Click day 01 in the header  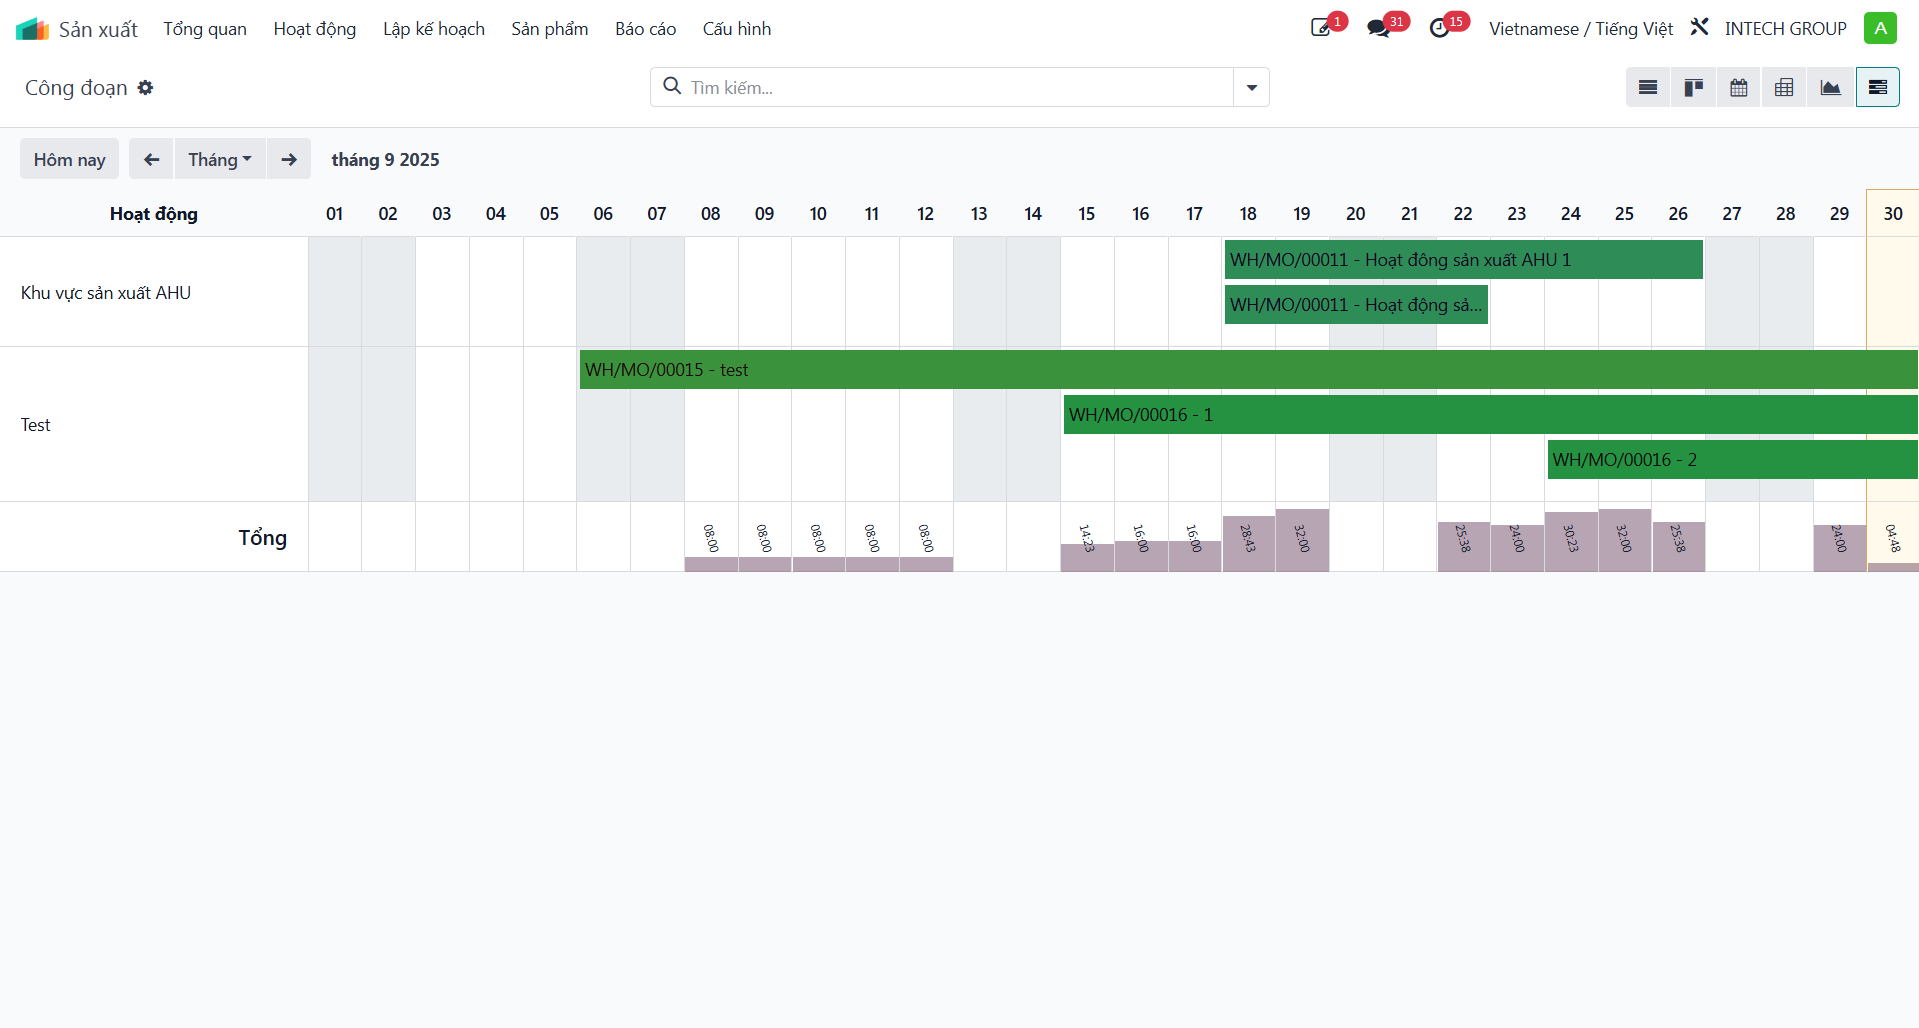coord(335,214)
